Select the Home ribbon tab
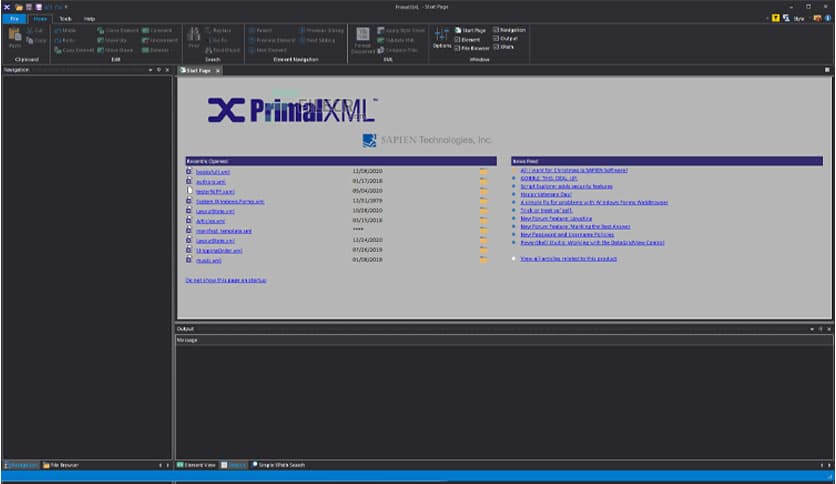Screen dimensions: 836x484 [40, 19]
